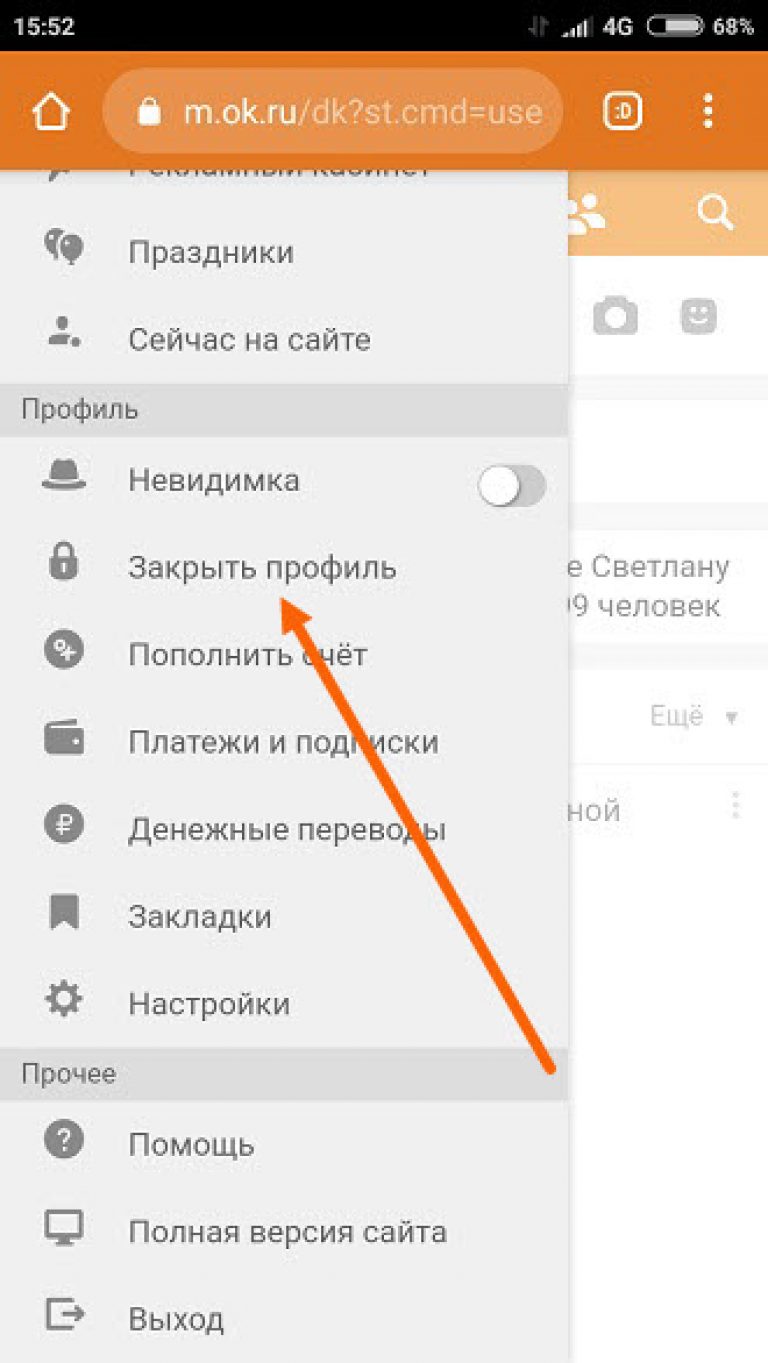The width and height of the screenshot is (768, 1363).
Task: Open Денежные переводы
Action: 284,829
